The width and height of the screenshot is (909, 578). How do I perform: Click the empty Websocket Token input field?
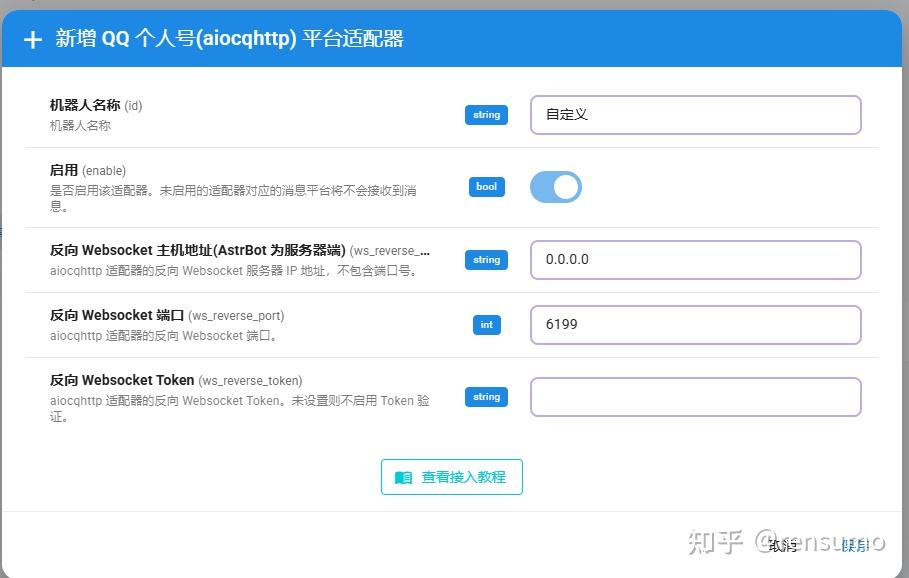tap(696, 397)
